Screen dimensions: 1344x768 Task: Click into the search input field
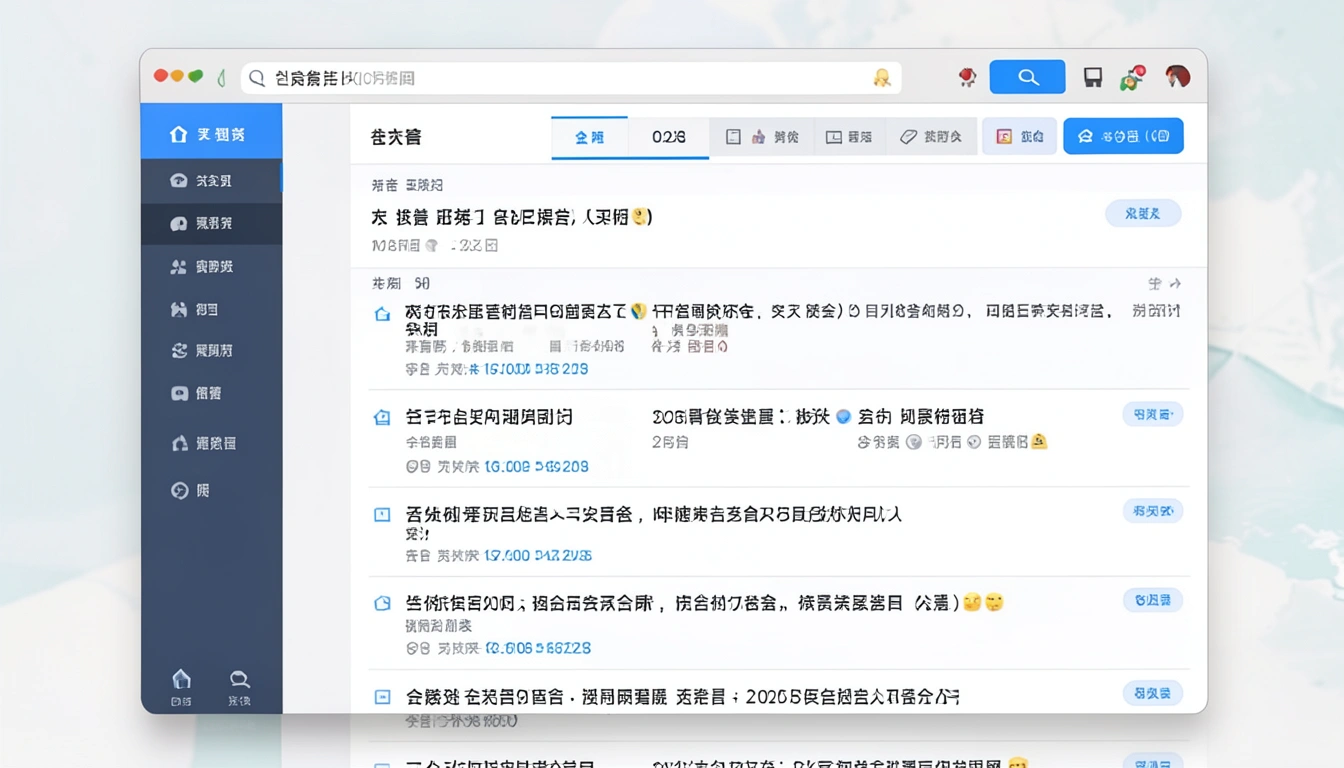tap(560, 78)
